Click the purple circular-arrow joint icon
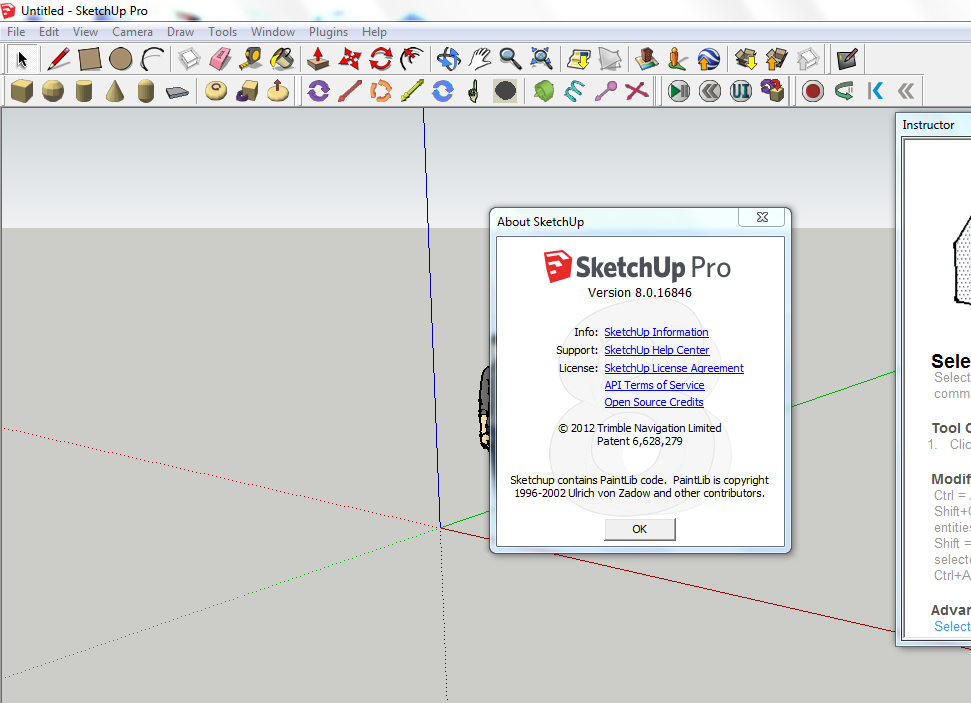Viewport: 971px width, 703px height. pyautogui.click(x=318, y=92)
